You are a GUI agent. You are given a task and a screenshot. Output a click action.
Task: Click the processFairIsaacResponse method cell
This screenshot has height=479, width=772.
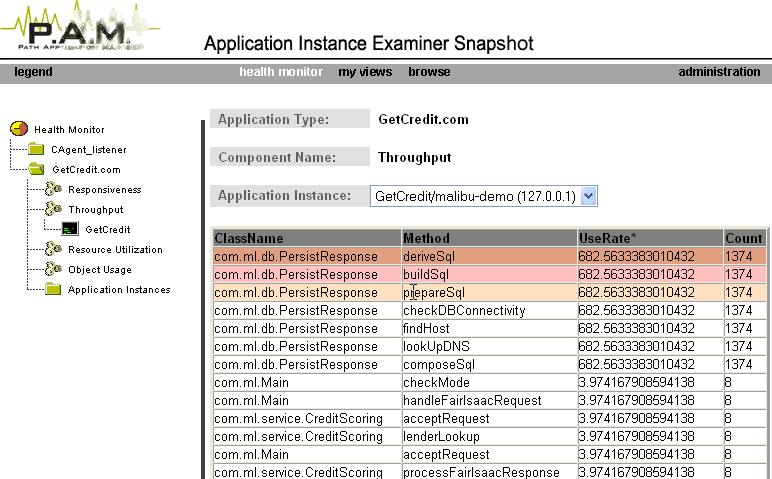tap(489, 472)
